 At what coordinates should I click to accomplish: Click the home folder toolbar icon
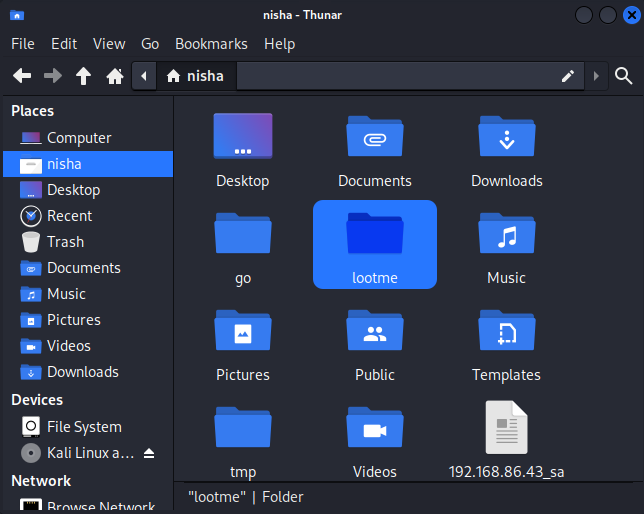pyautogui.click(x=115, y=76)
